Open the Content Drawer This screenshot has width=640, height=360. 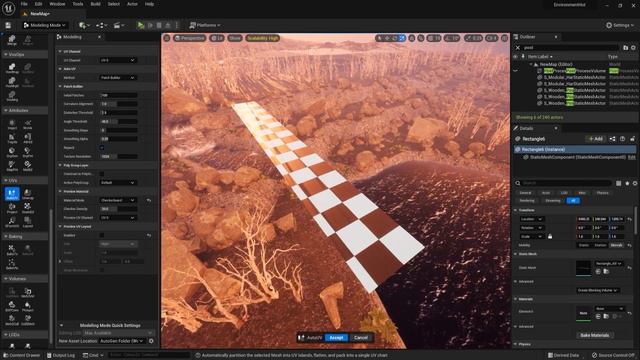(x=22, y=355)
